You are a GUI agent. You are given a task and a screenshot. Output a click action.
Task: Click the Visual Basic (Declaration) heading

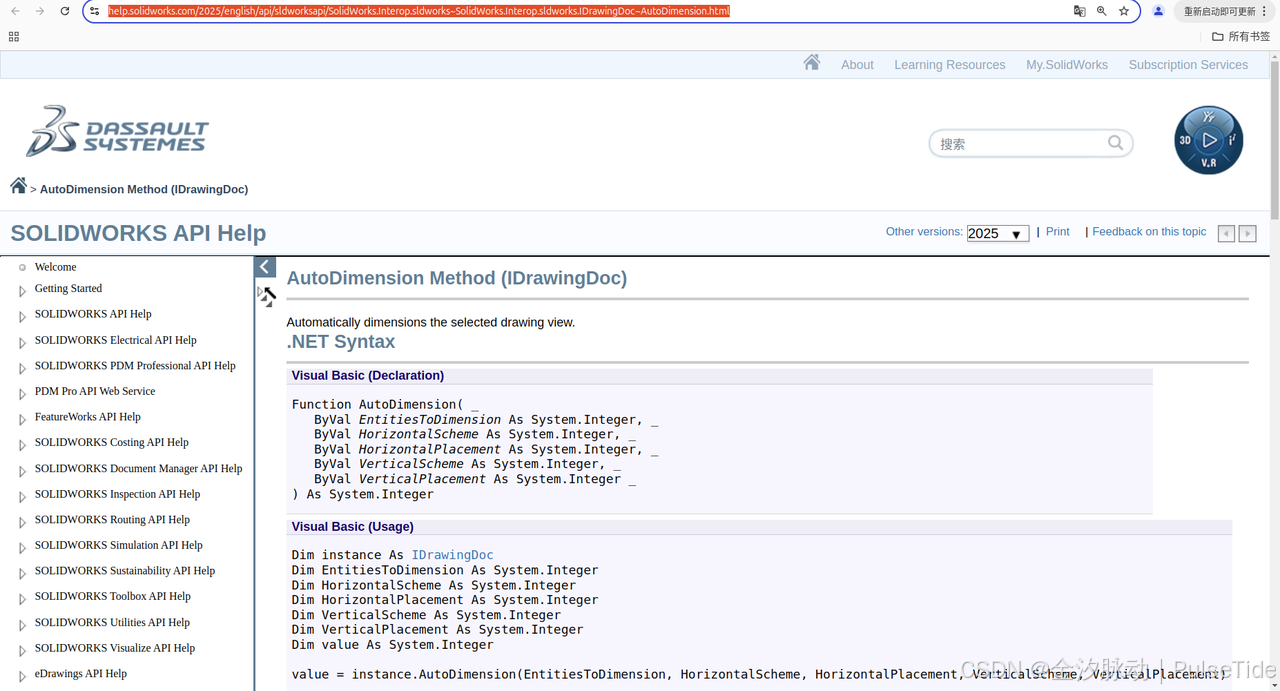pos(368,375)
